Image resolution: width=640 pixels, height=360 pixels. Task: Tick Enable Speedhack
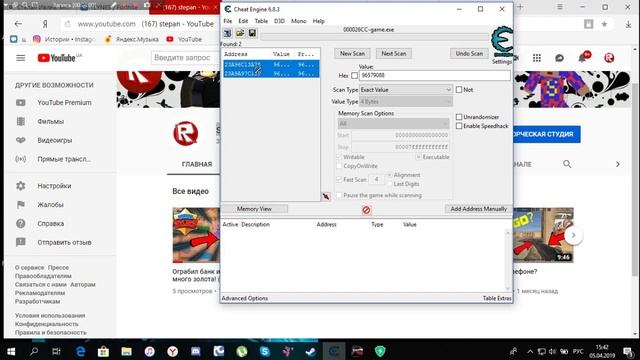click(x=459, y=126)
